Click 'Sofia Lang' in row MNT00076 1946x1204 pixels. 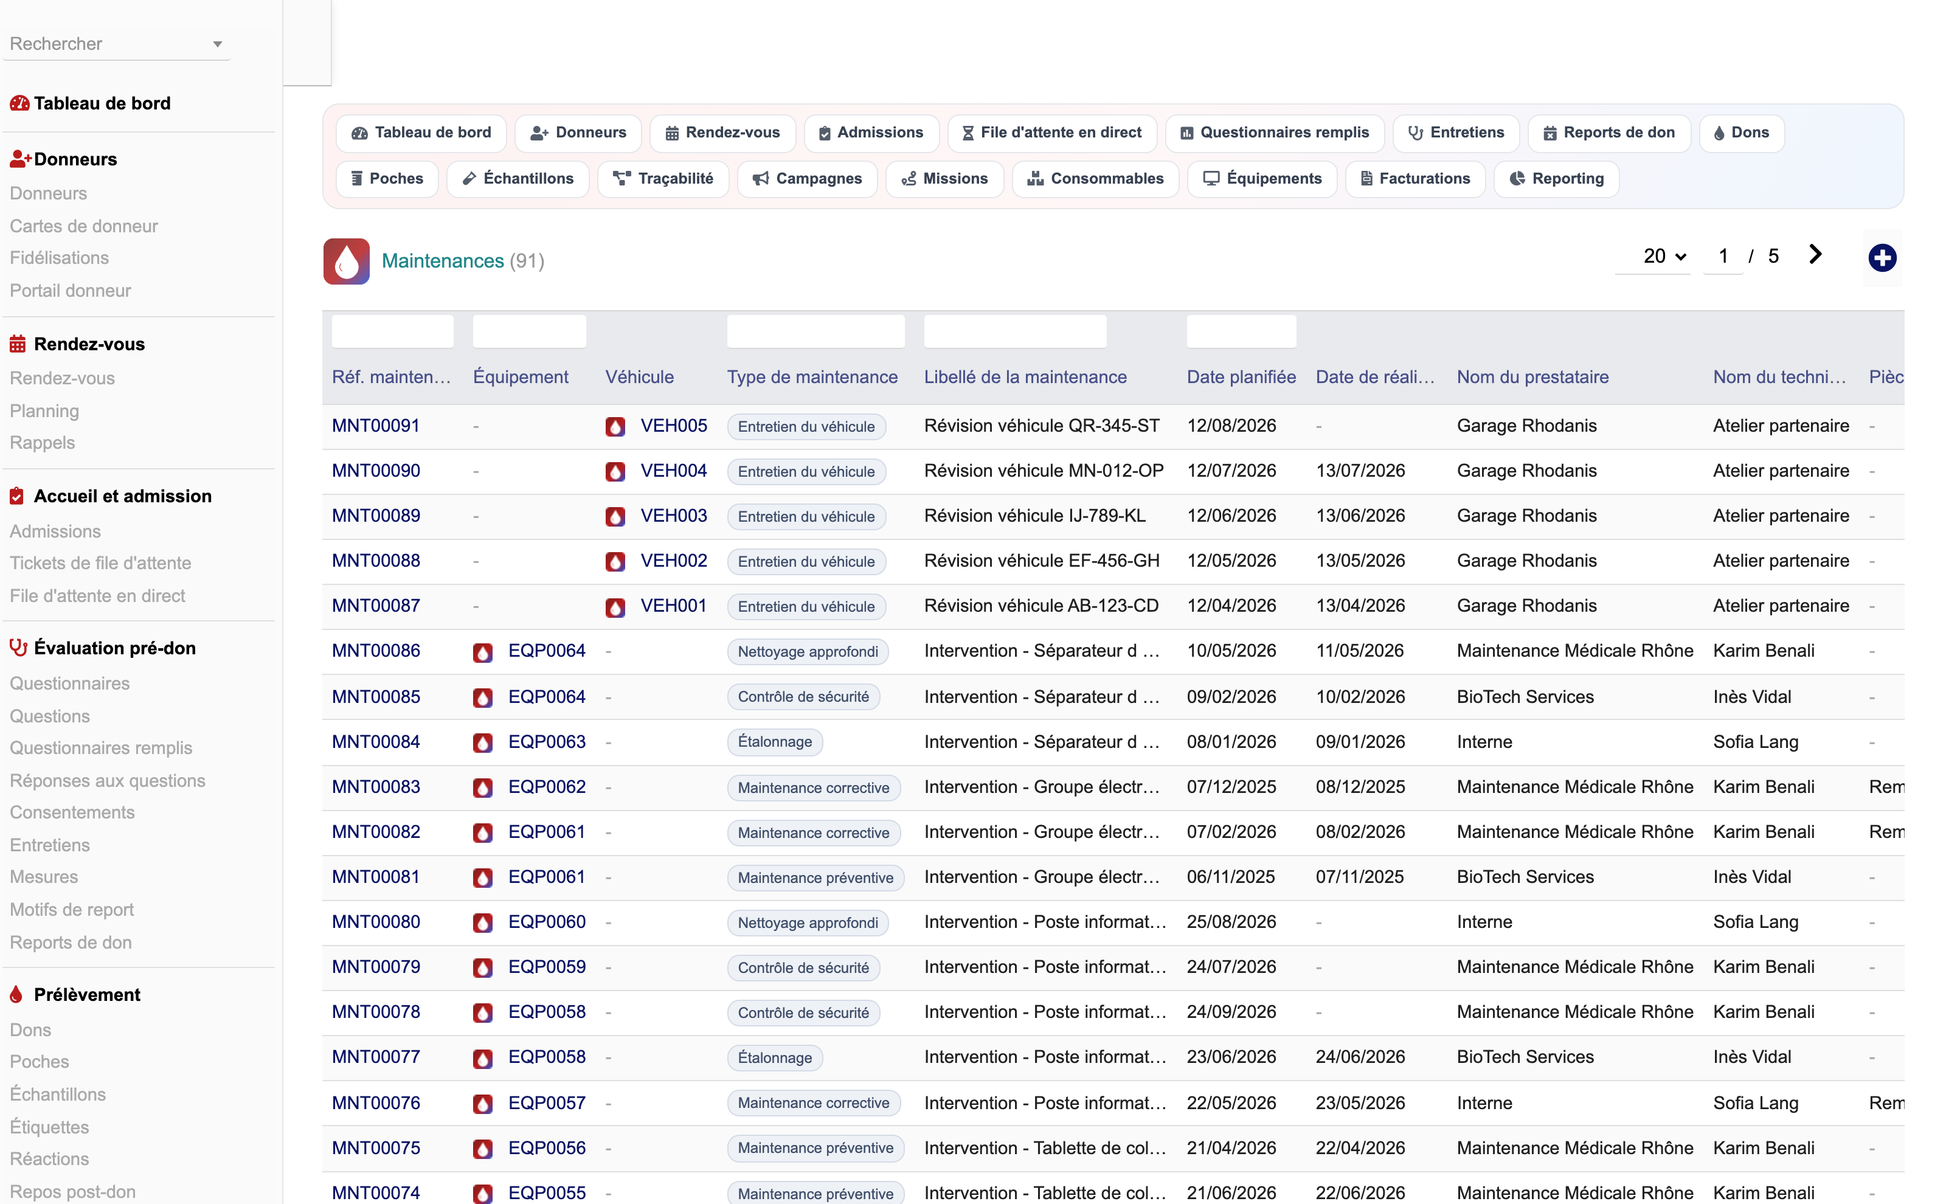[x=1756, y=1103]
